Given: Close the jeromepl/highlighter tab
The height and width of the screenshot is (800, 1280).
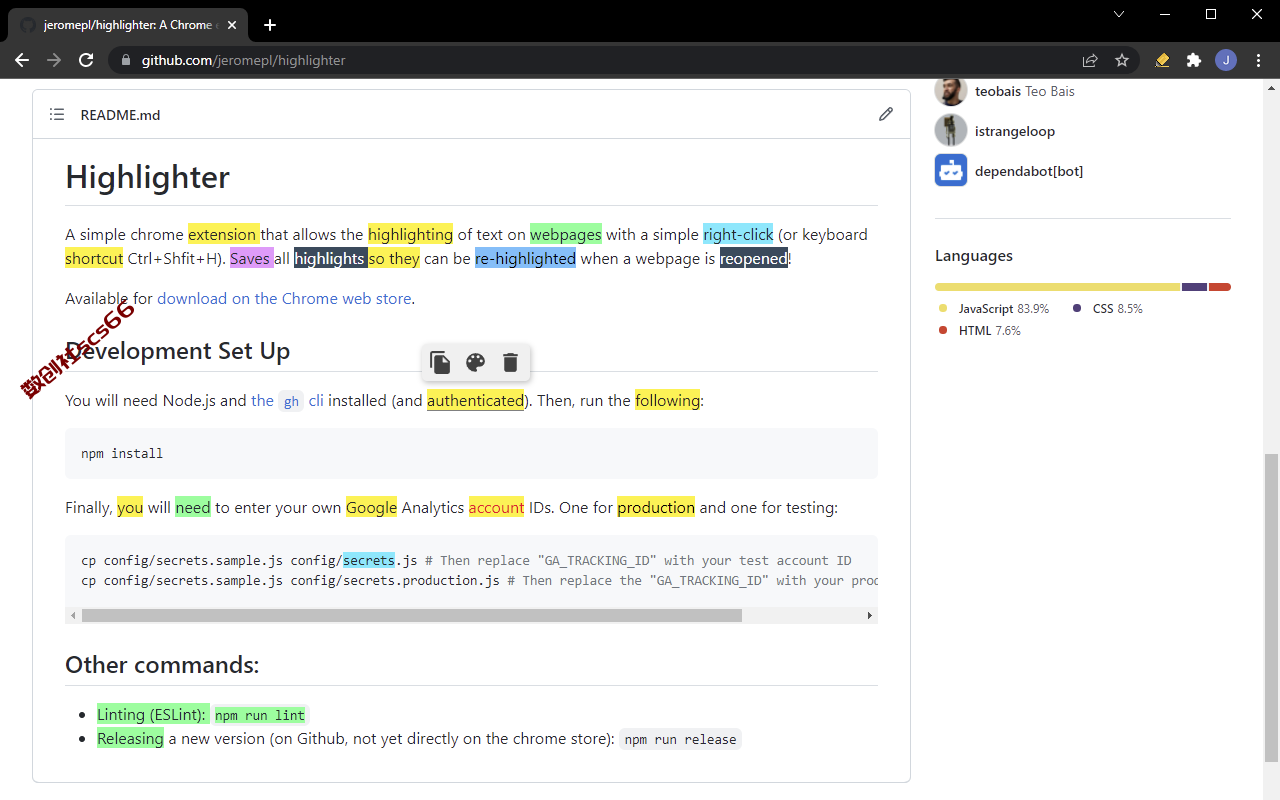Looking at the screenshot, I should pyautogui.click(x=233, y=25).
